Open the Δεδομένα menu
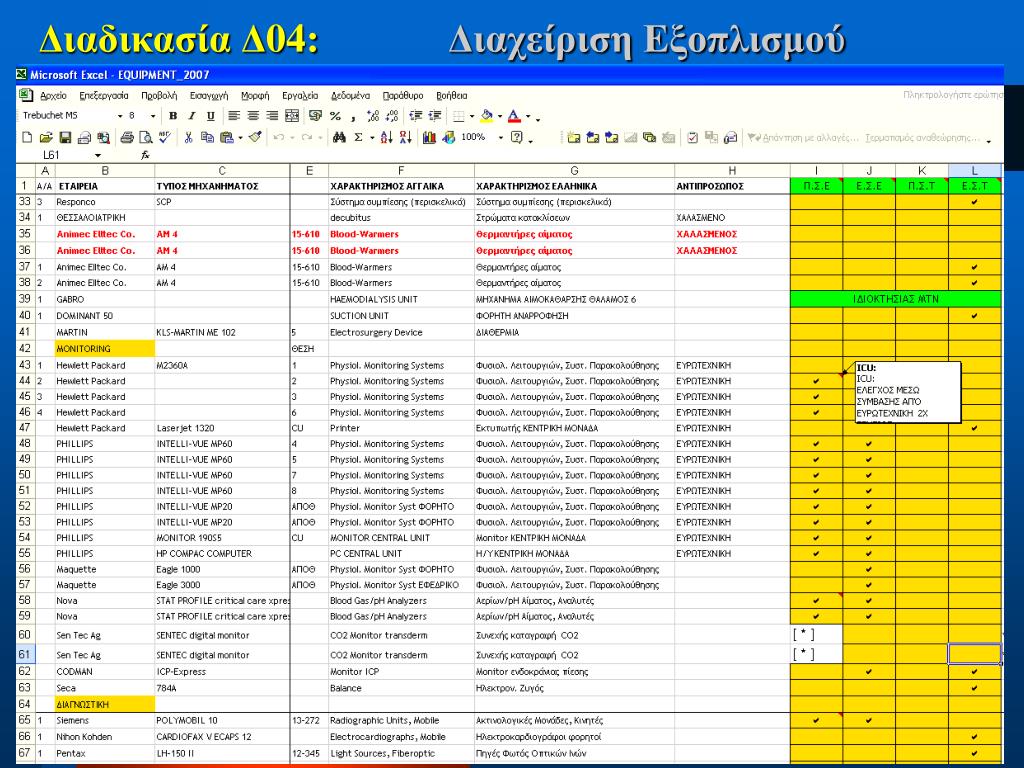1024x768 pixels. [350, 95]
